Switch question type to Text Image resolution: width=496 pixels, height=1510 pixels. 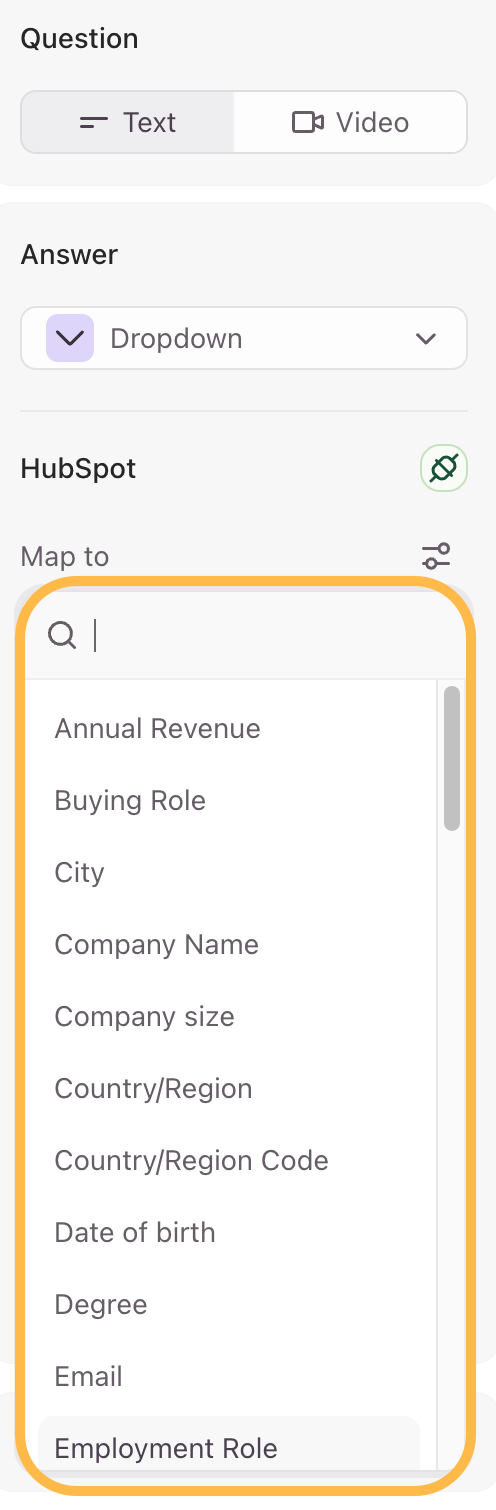pos(127,122)
